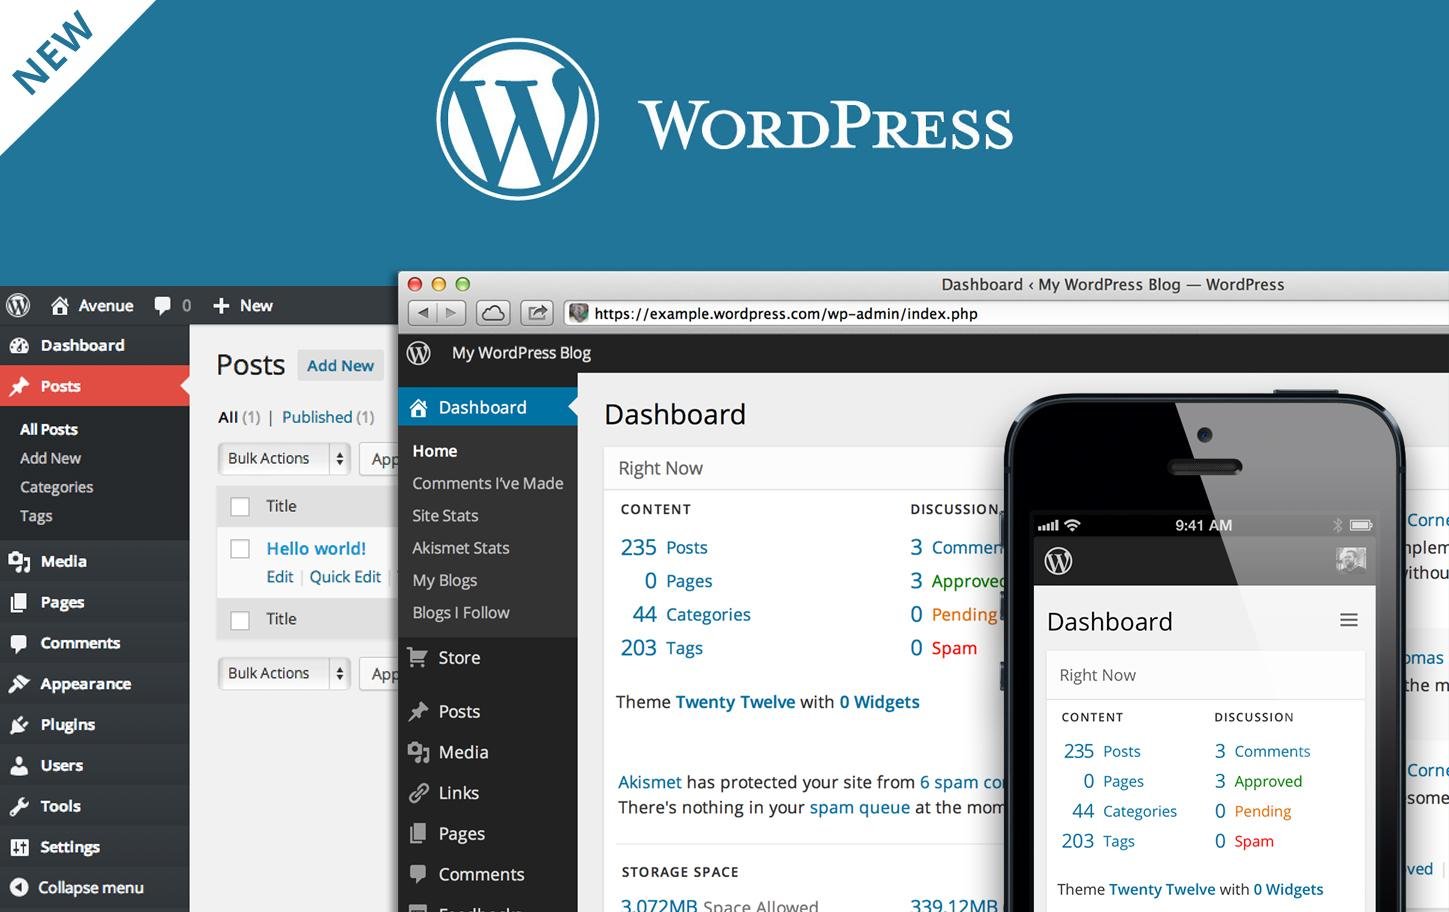
Task: Open the top Bulk Actions dropdown
Action: click(x=284, y=458)
